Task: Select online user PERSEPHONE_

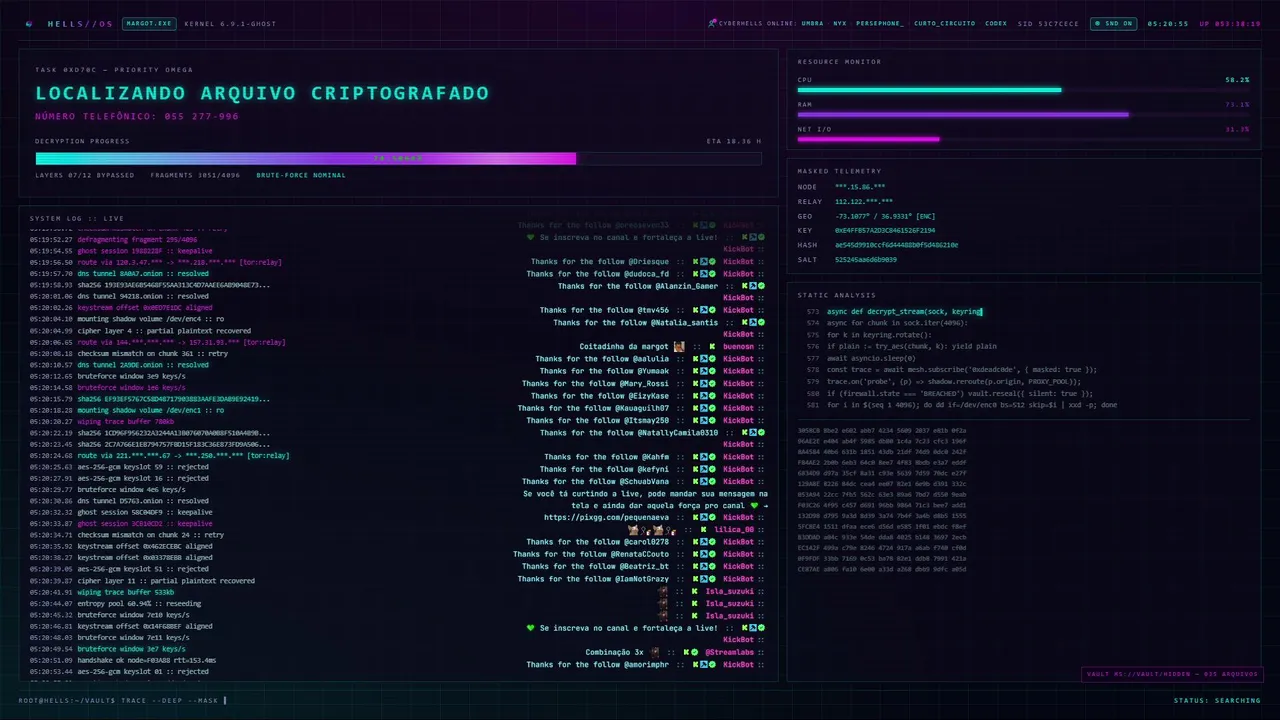Action: tap(880, 23)
